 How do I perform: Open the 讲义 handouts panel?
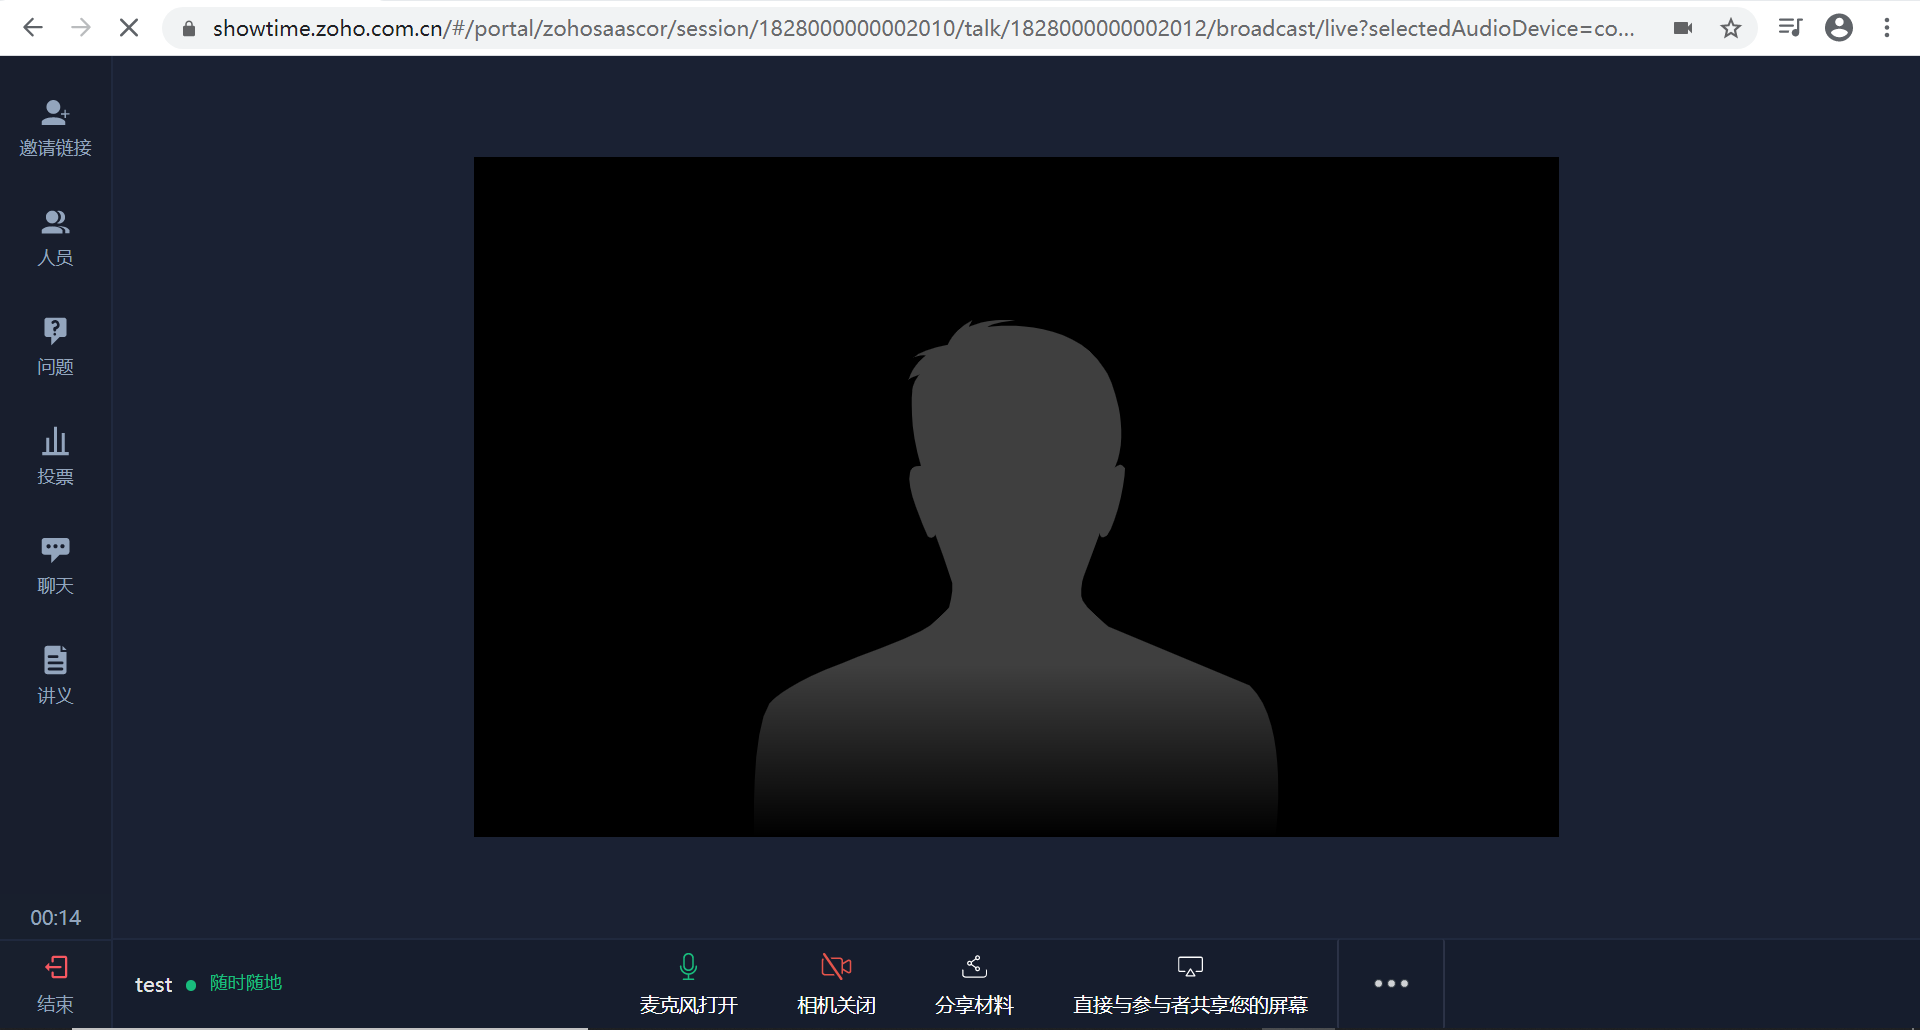click(x=54, y=675)
